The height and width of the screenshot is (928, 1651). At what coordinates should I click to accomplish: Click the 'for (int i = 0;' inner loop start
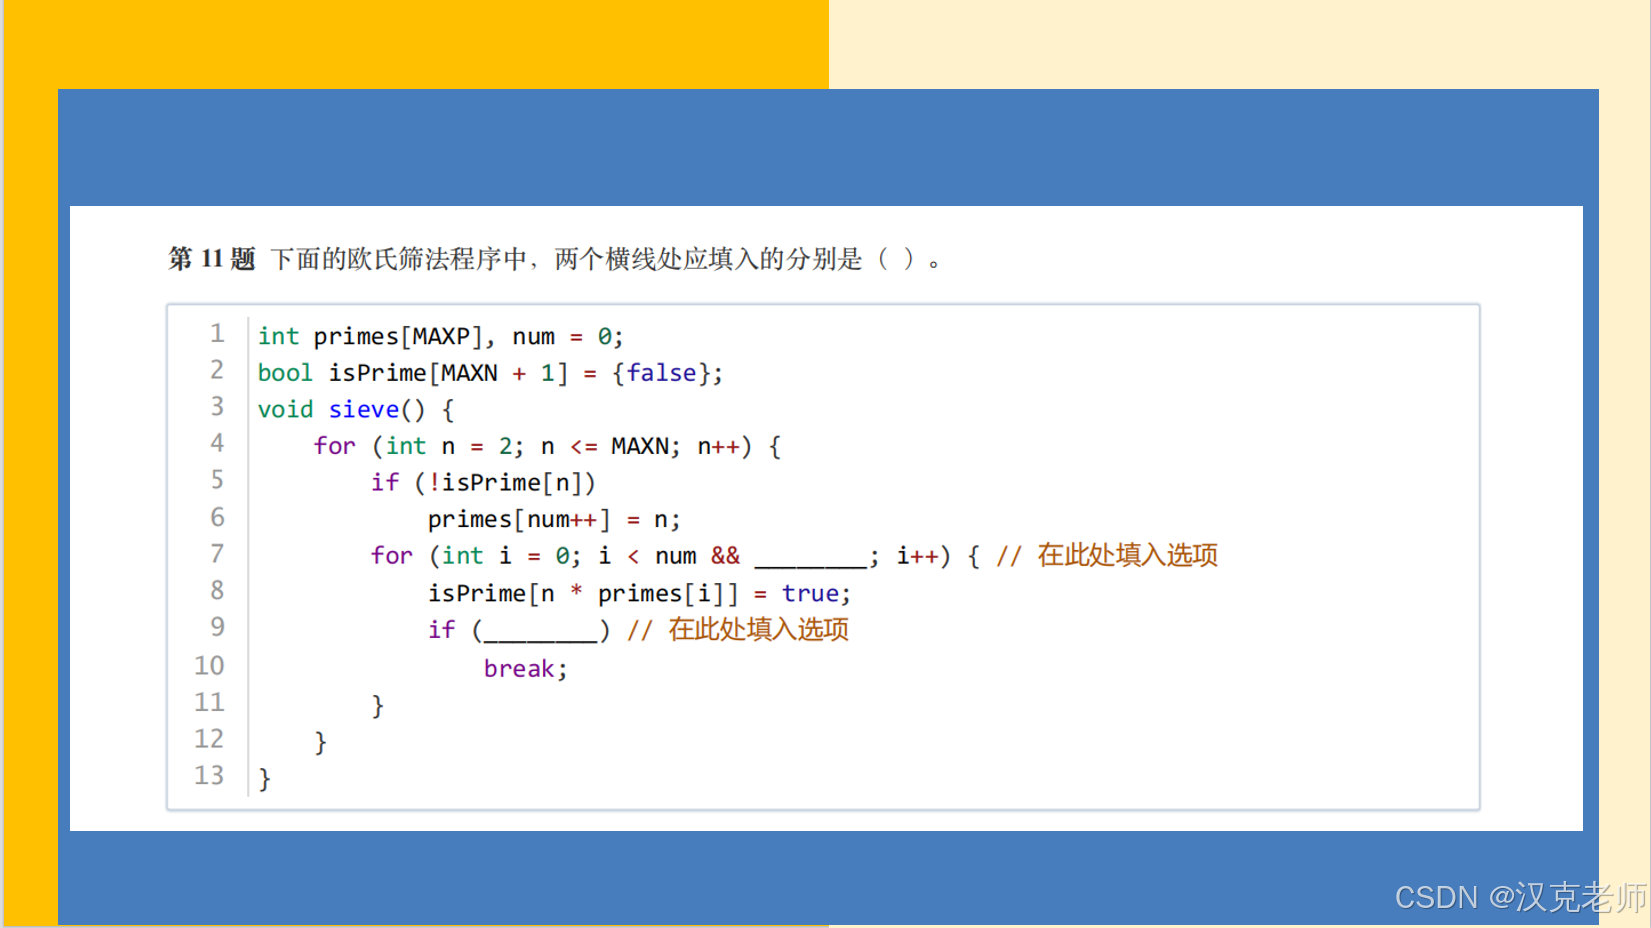(476, 556)
